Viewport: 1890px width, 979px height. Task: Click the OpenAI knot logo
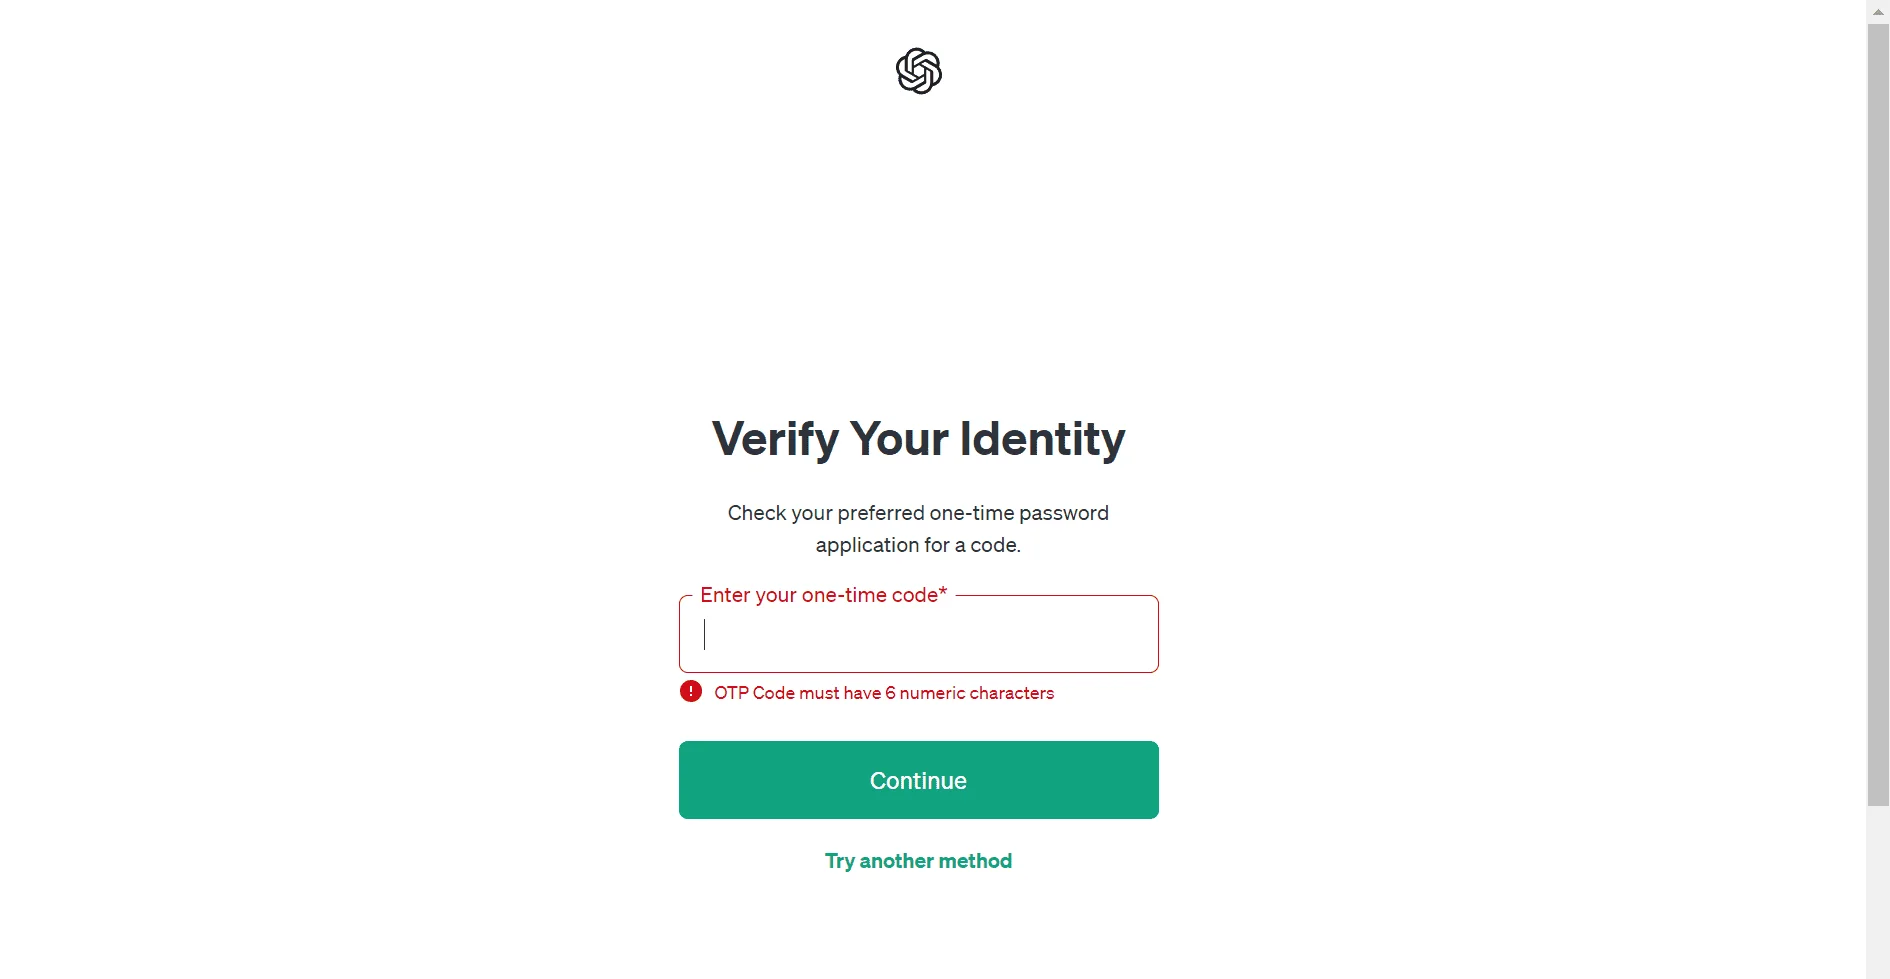pos(918,71)
